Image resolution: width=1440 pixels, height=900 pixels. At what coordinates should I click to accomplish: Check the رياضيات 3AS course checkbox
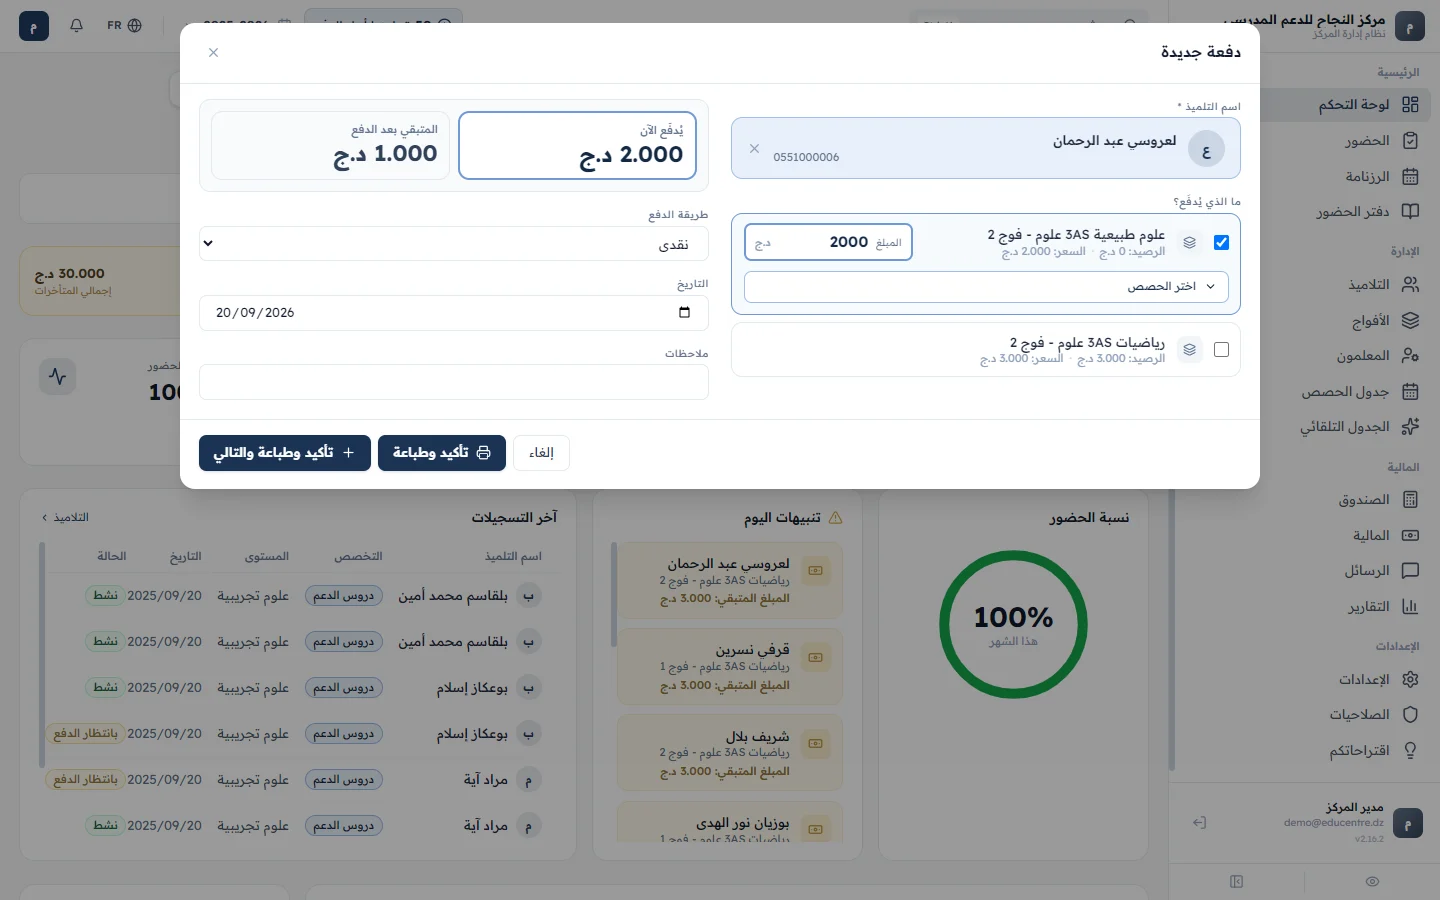pyautogui.click(x=1221, y=349)
